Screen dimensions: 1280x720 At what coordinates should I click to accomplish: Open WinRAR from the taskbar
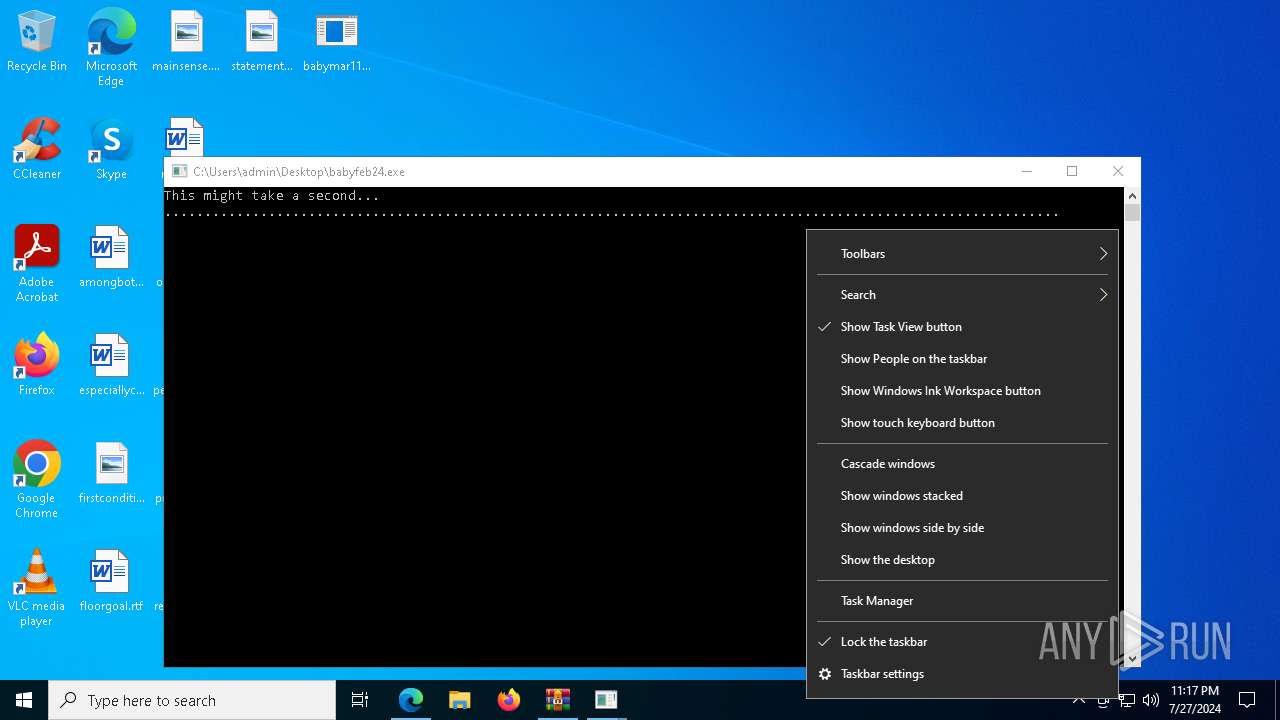tap(557, 700)
